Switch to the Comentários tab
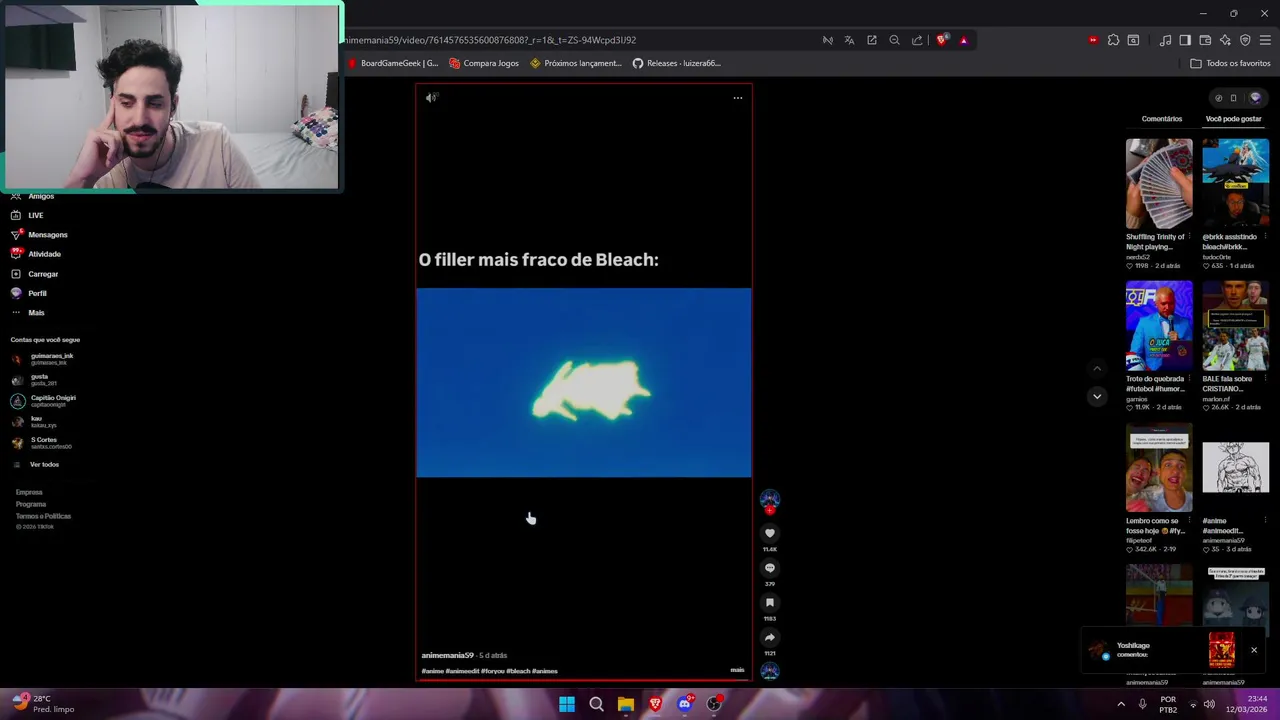Screen dimensions: 1280x720 point(1162,119)
